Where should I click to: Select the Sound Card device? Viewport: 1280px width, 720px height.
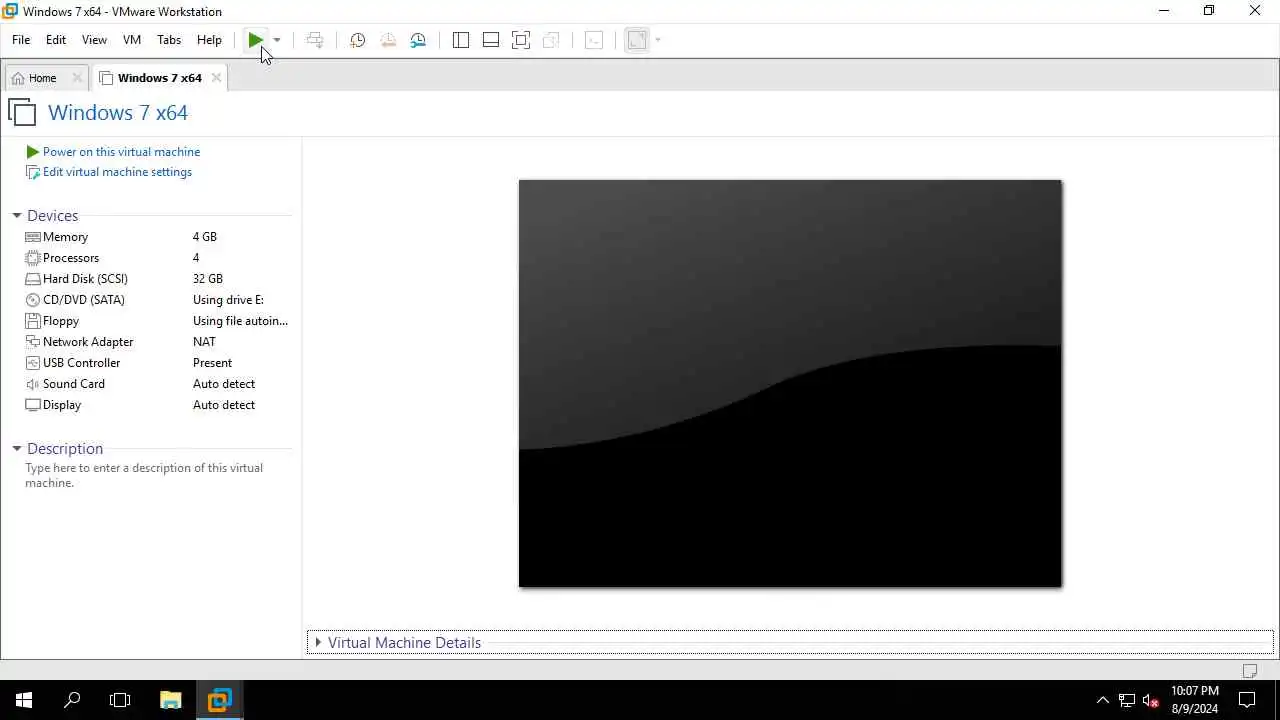coord(157,384)
